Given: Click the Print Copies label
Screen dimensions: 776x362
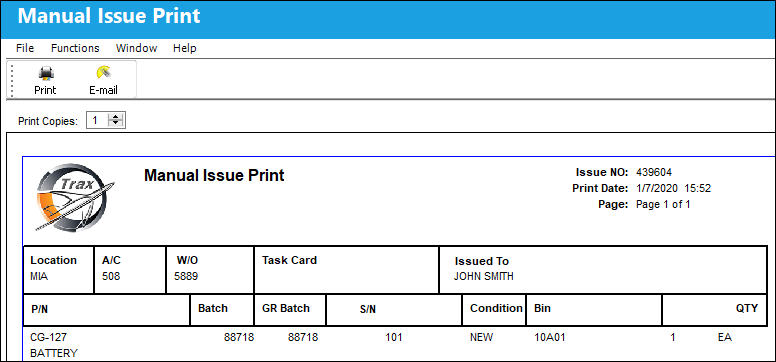Looking at the screenshot, I should 48,121.
